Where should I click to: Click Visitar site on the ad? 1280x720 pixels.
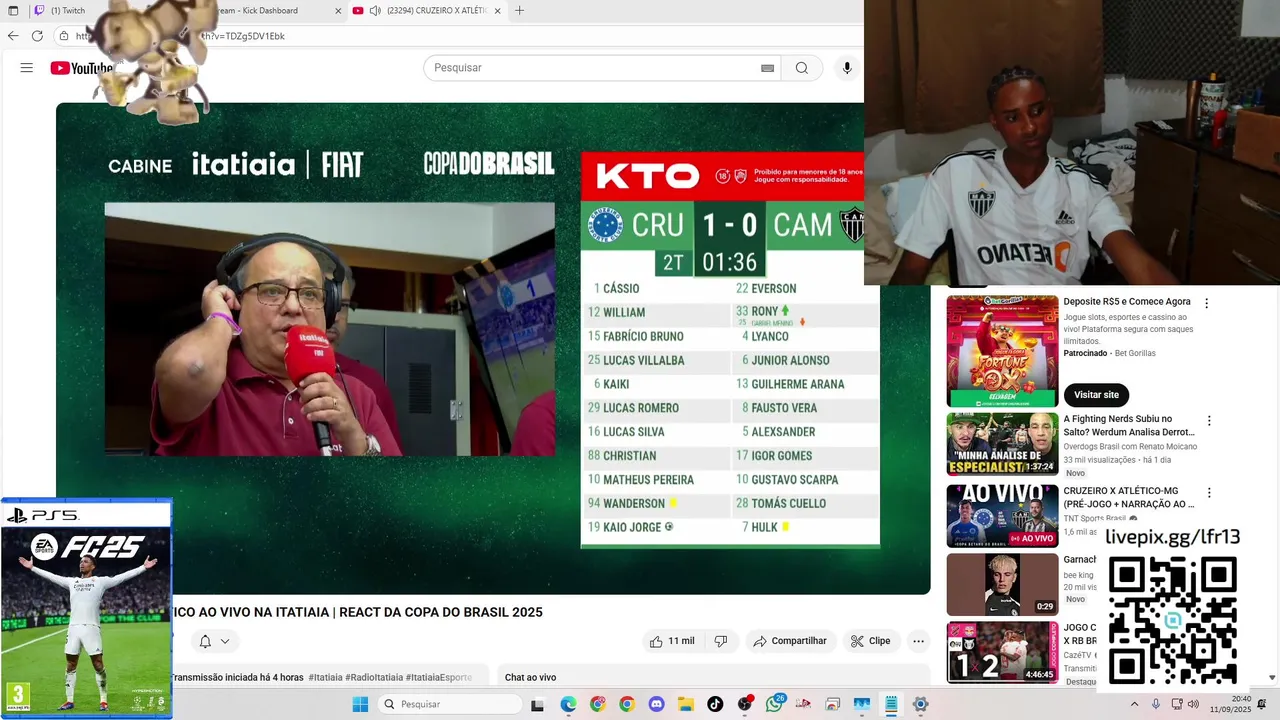tap(1096, 395)
